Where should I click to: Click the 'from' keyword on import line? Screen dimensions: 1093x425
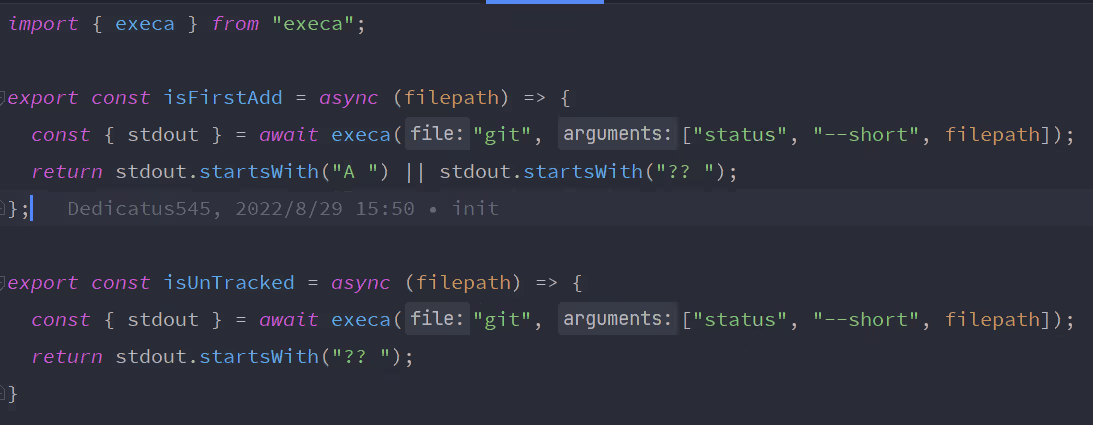[x=235, y=24]
